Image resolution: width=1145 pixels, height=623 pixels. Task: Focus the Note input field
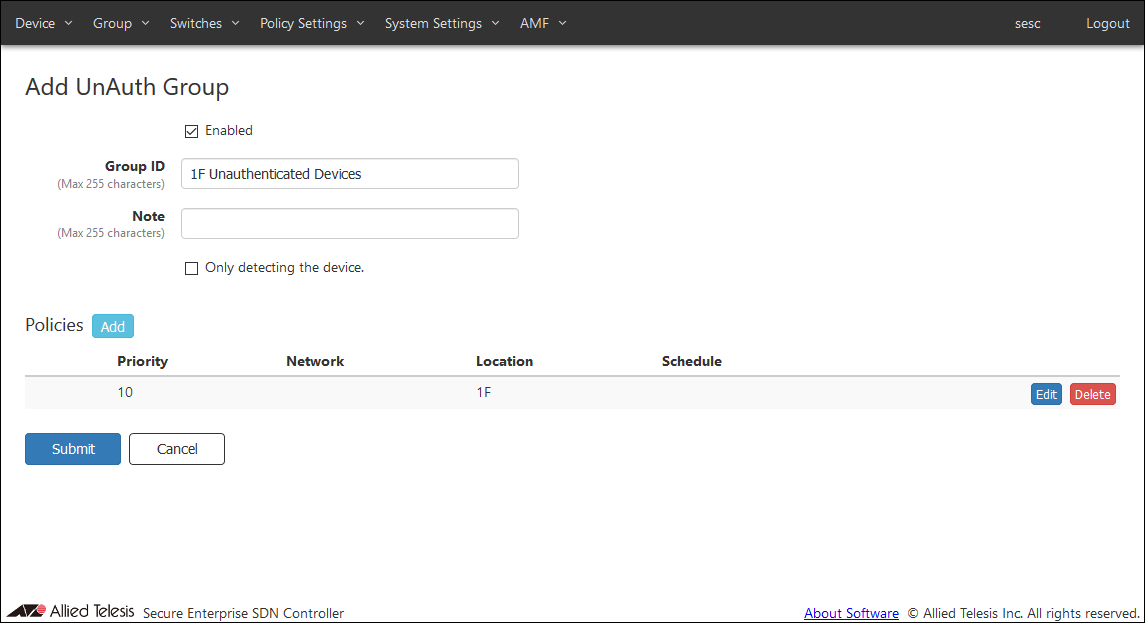(x=350, y=224)
